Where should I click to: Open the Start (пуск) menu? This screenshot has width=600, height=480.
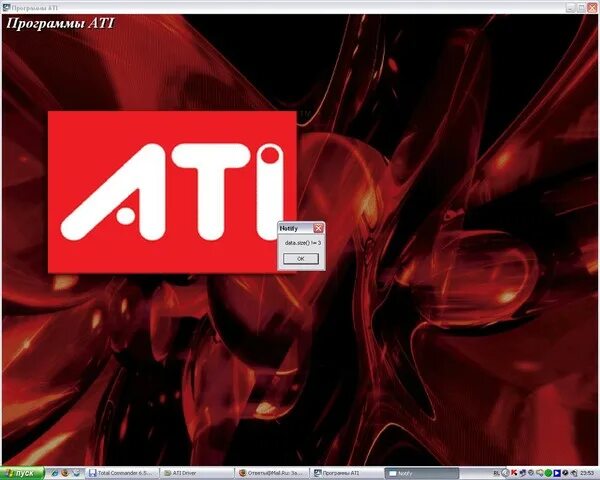pos(22,473)
